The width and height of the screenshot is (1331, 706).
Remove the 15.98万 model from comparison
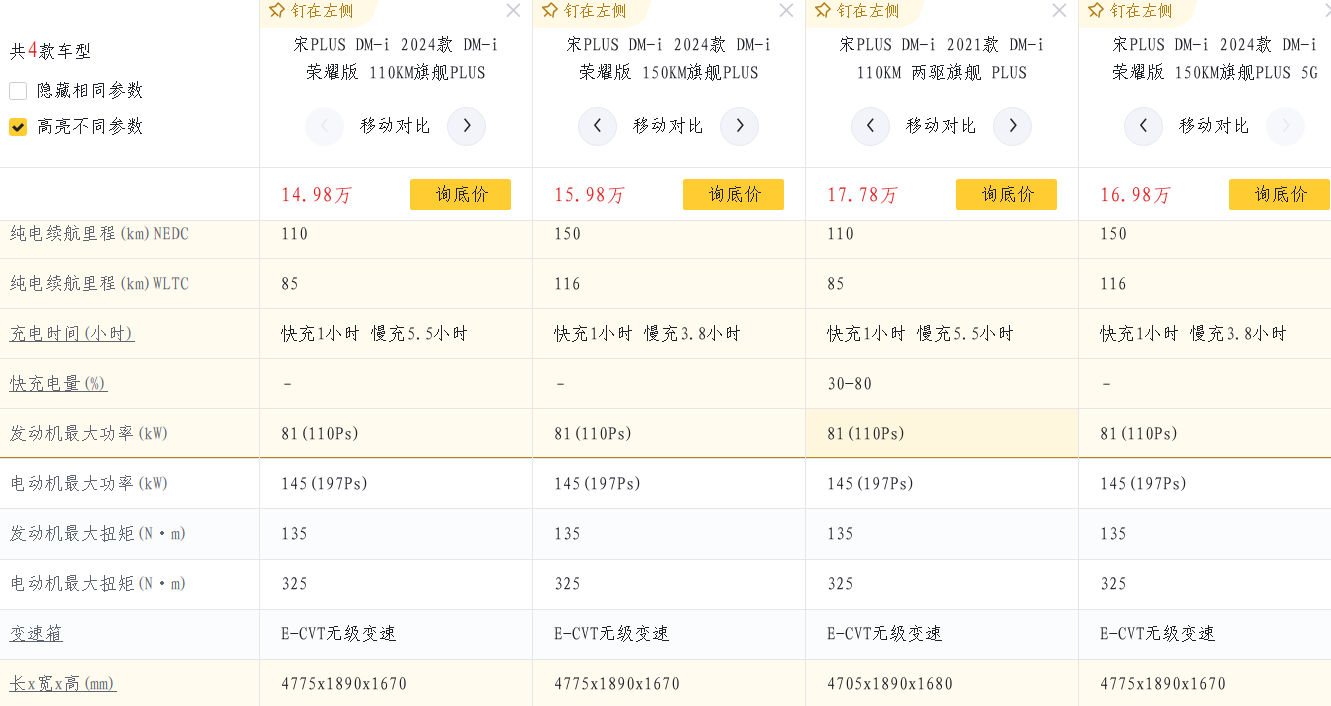tap(786, 11)
